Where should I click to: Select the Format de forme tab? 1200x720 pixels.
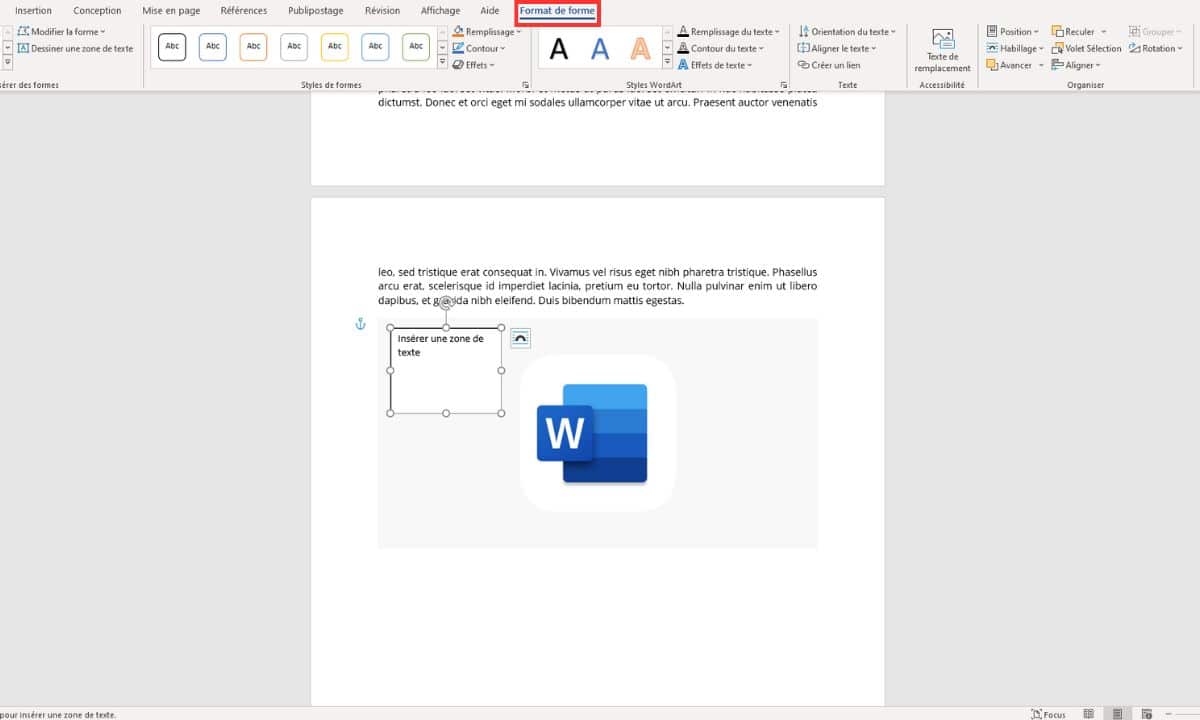(557, 11)
